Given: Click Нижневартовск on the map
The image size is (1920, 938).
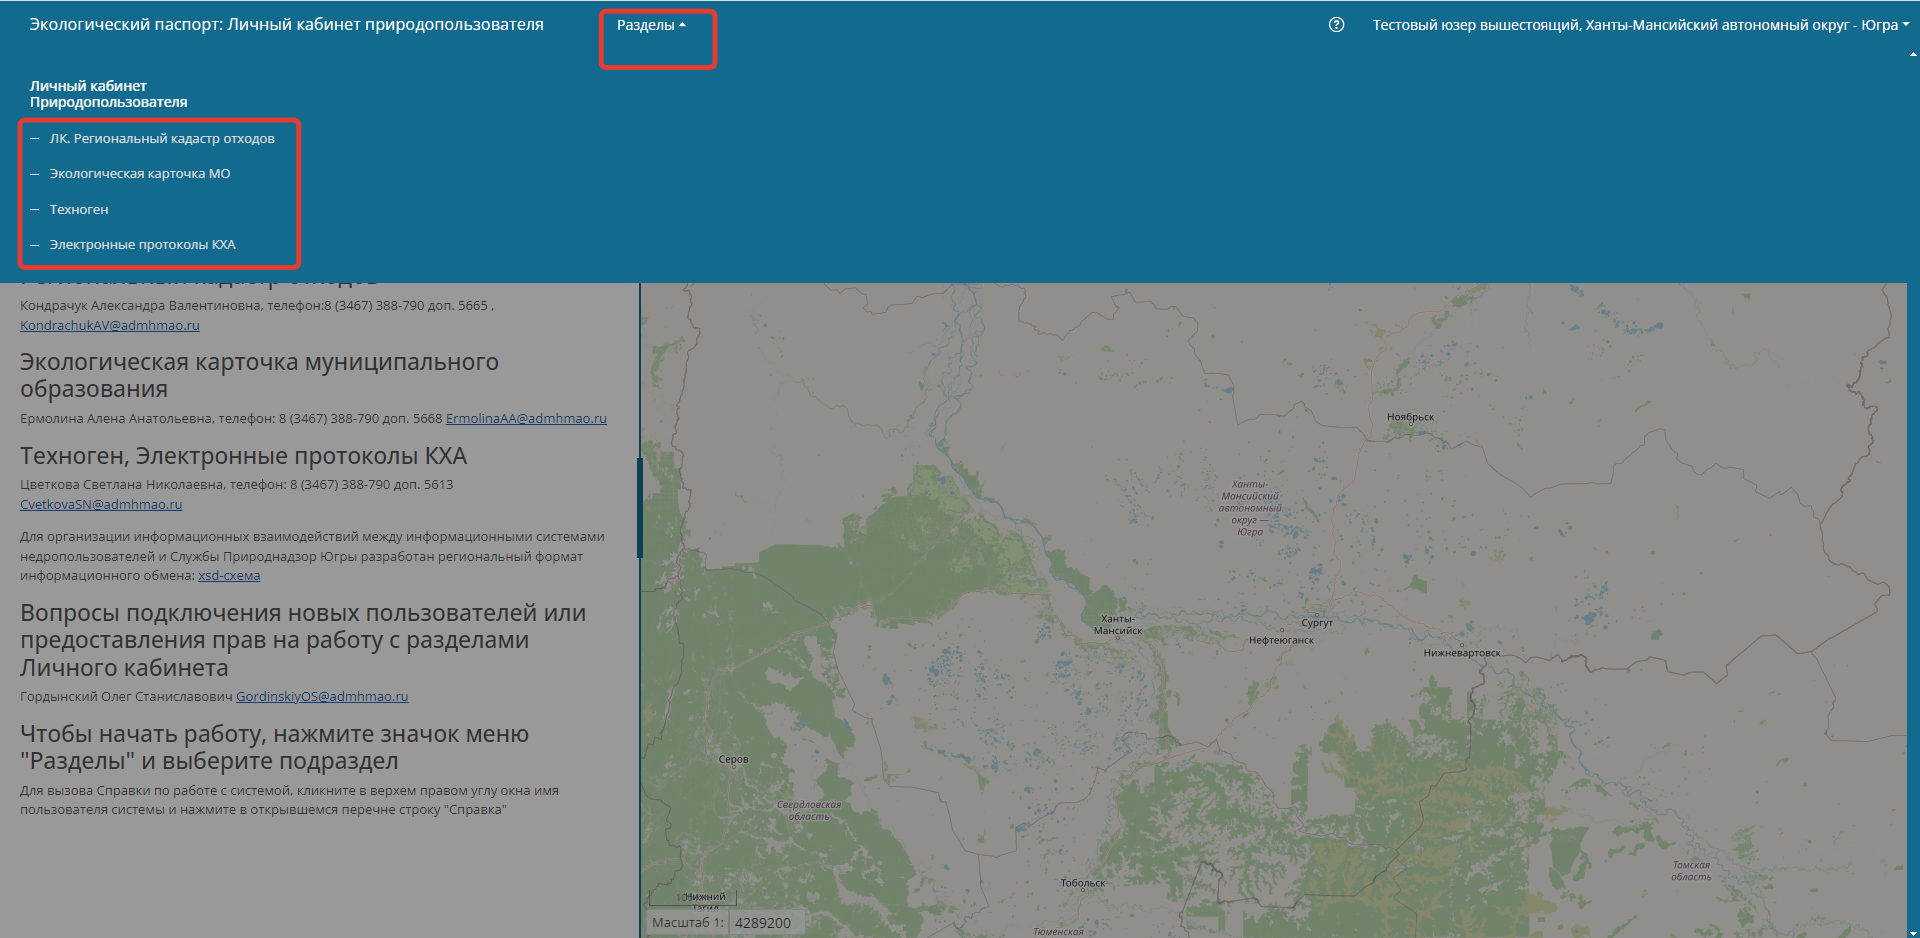Looking at the screenshot, I should tap(1461, 653).
